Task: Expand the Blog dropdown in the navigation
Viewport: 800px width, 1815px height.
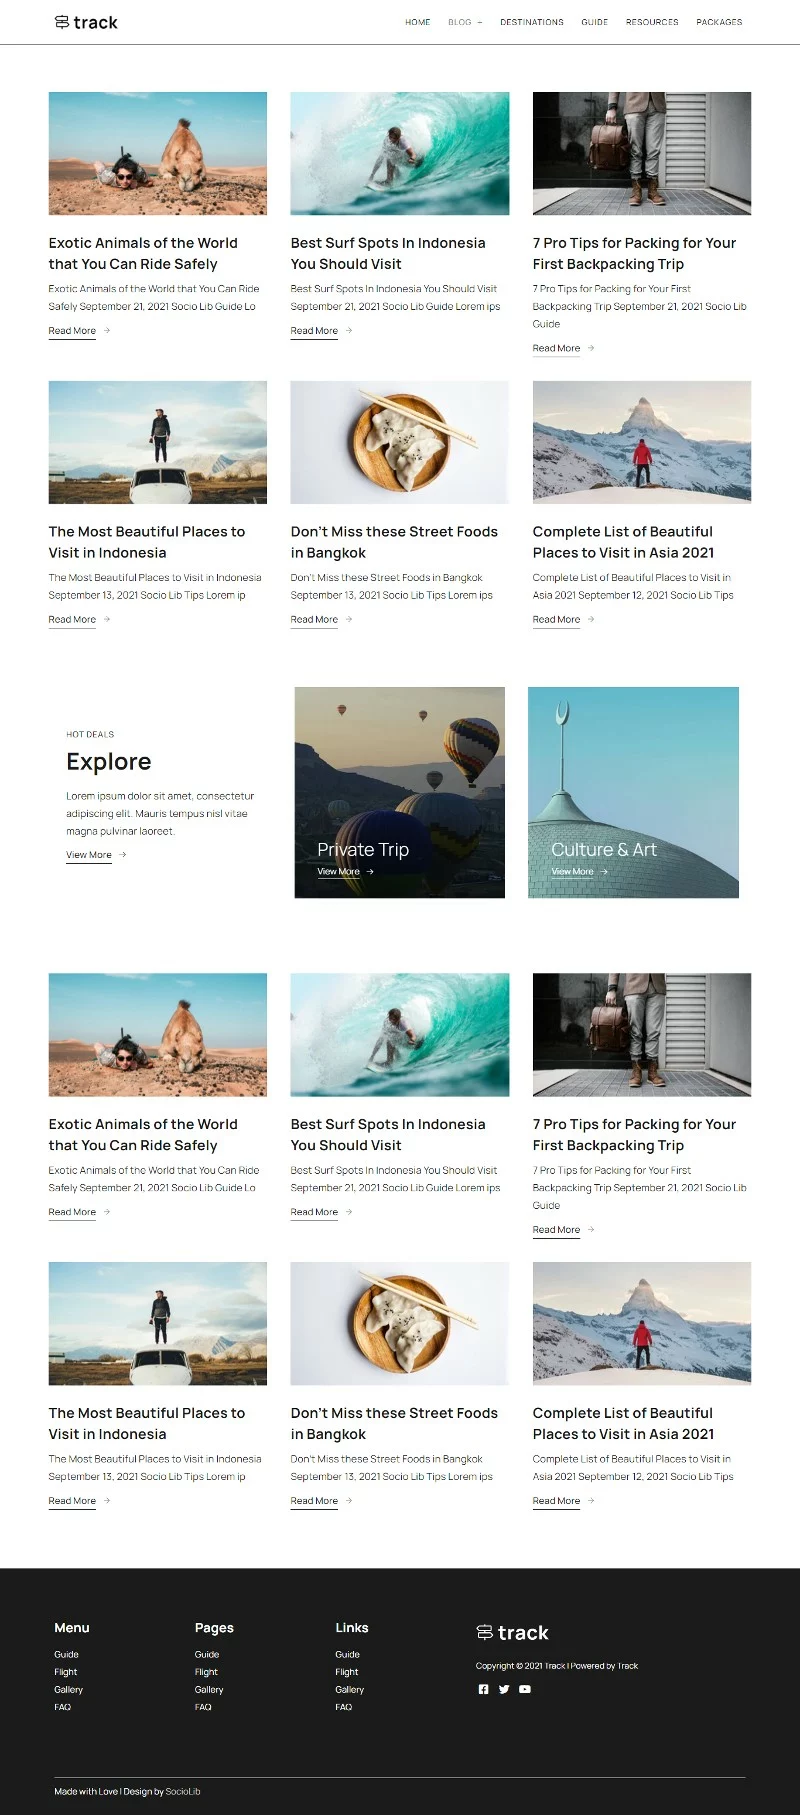Action: point(465,22)
